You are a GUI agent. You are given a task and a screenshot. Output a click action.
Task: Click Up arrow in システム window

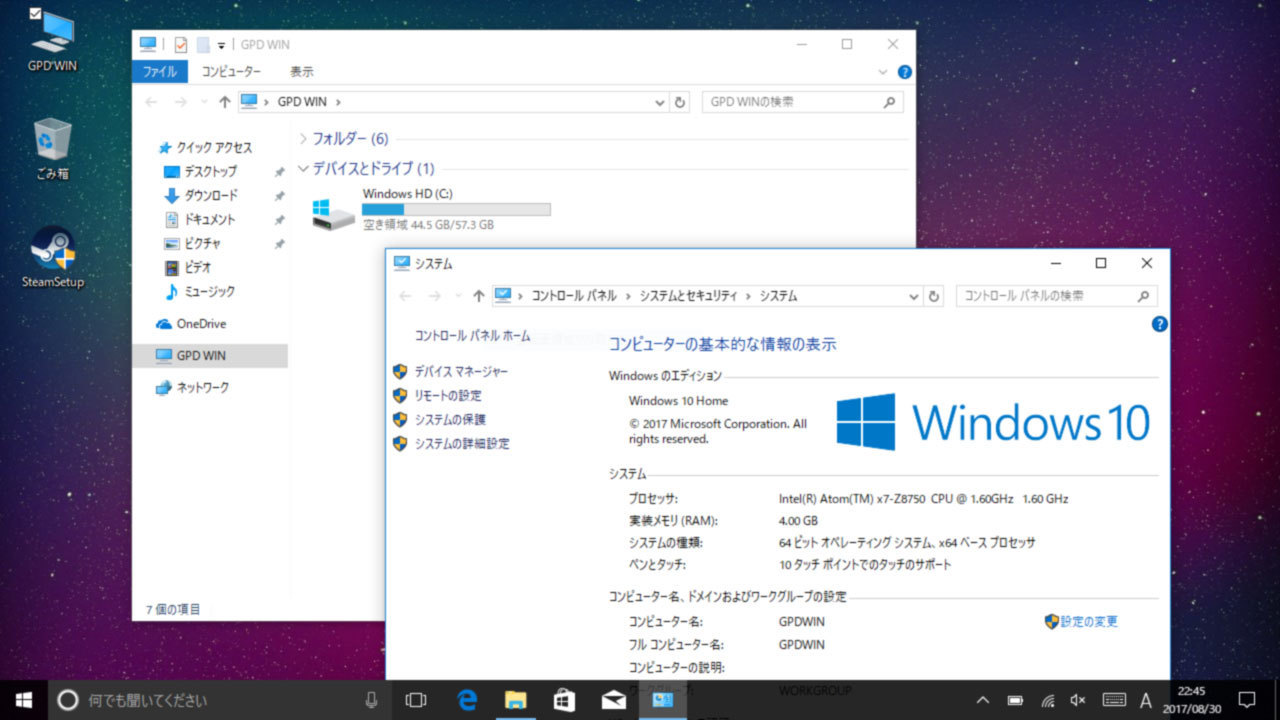[479, 296]
